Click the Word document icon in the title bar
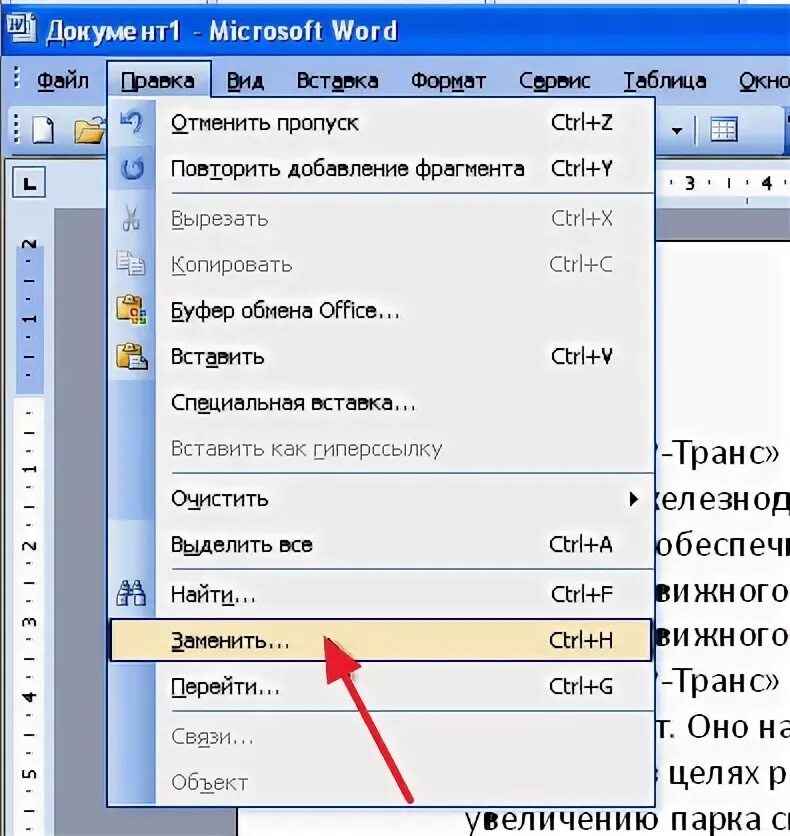The image size is (790, 836). 21,28
